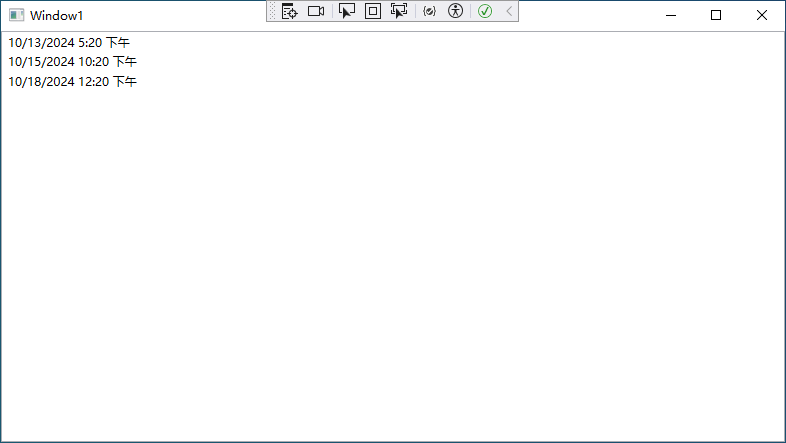Select the 10/15/2024 10:20 entry
Image resolution: width=786 pixels, height=443 pixels.
pos(72,62)
